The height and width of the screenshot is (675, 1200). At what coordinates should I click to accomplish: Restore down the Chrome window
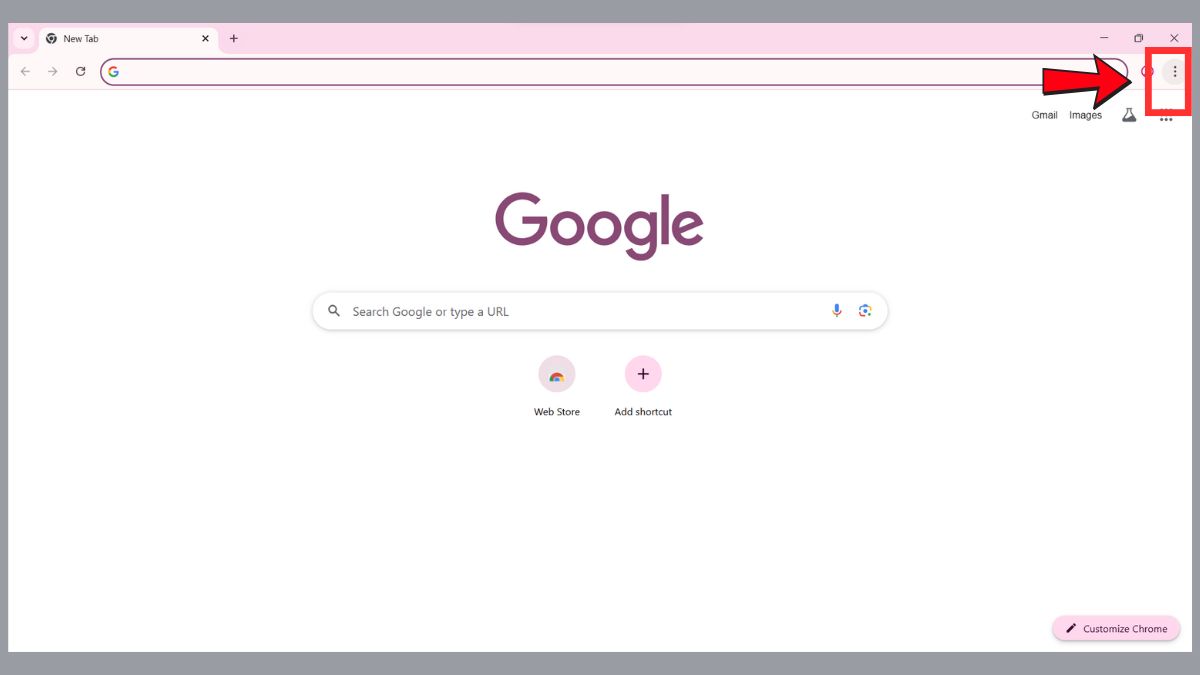1138,38
